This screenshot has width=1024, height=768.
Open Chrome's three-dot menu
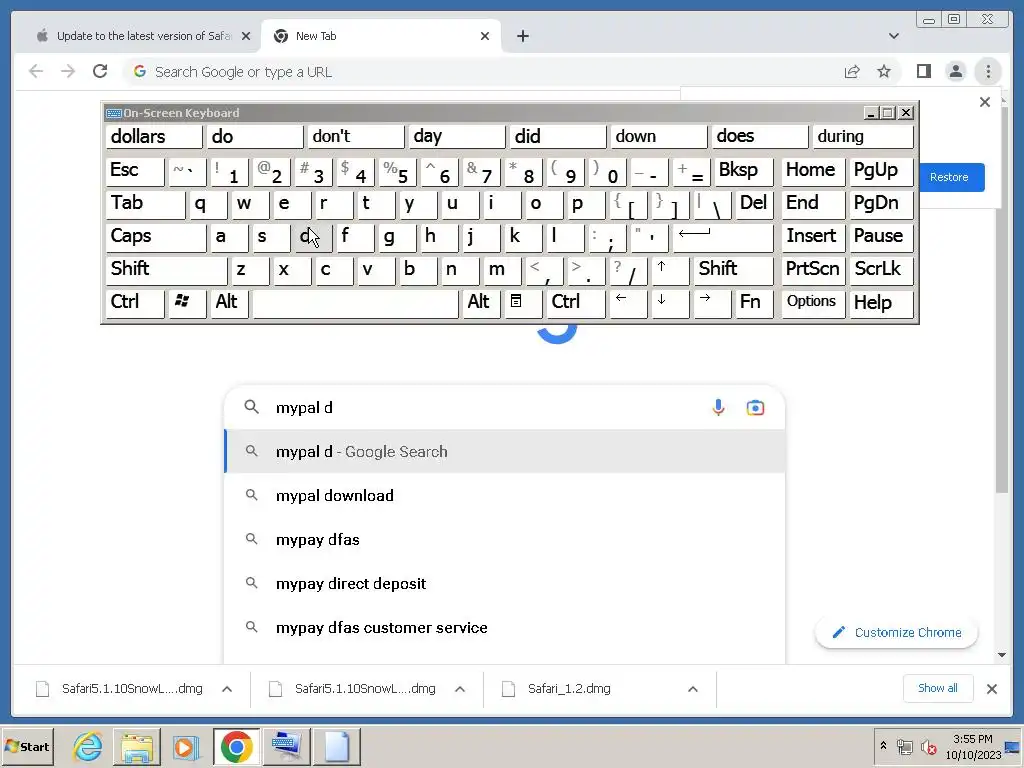pos(988,71)
